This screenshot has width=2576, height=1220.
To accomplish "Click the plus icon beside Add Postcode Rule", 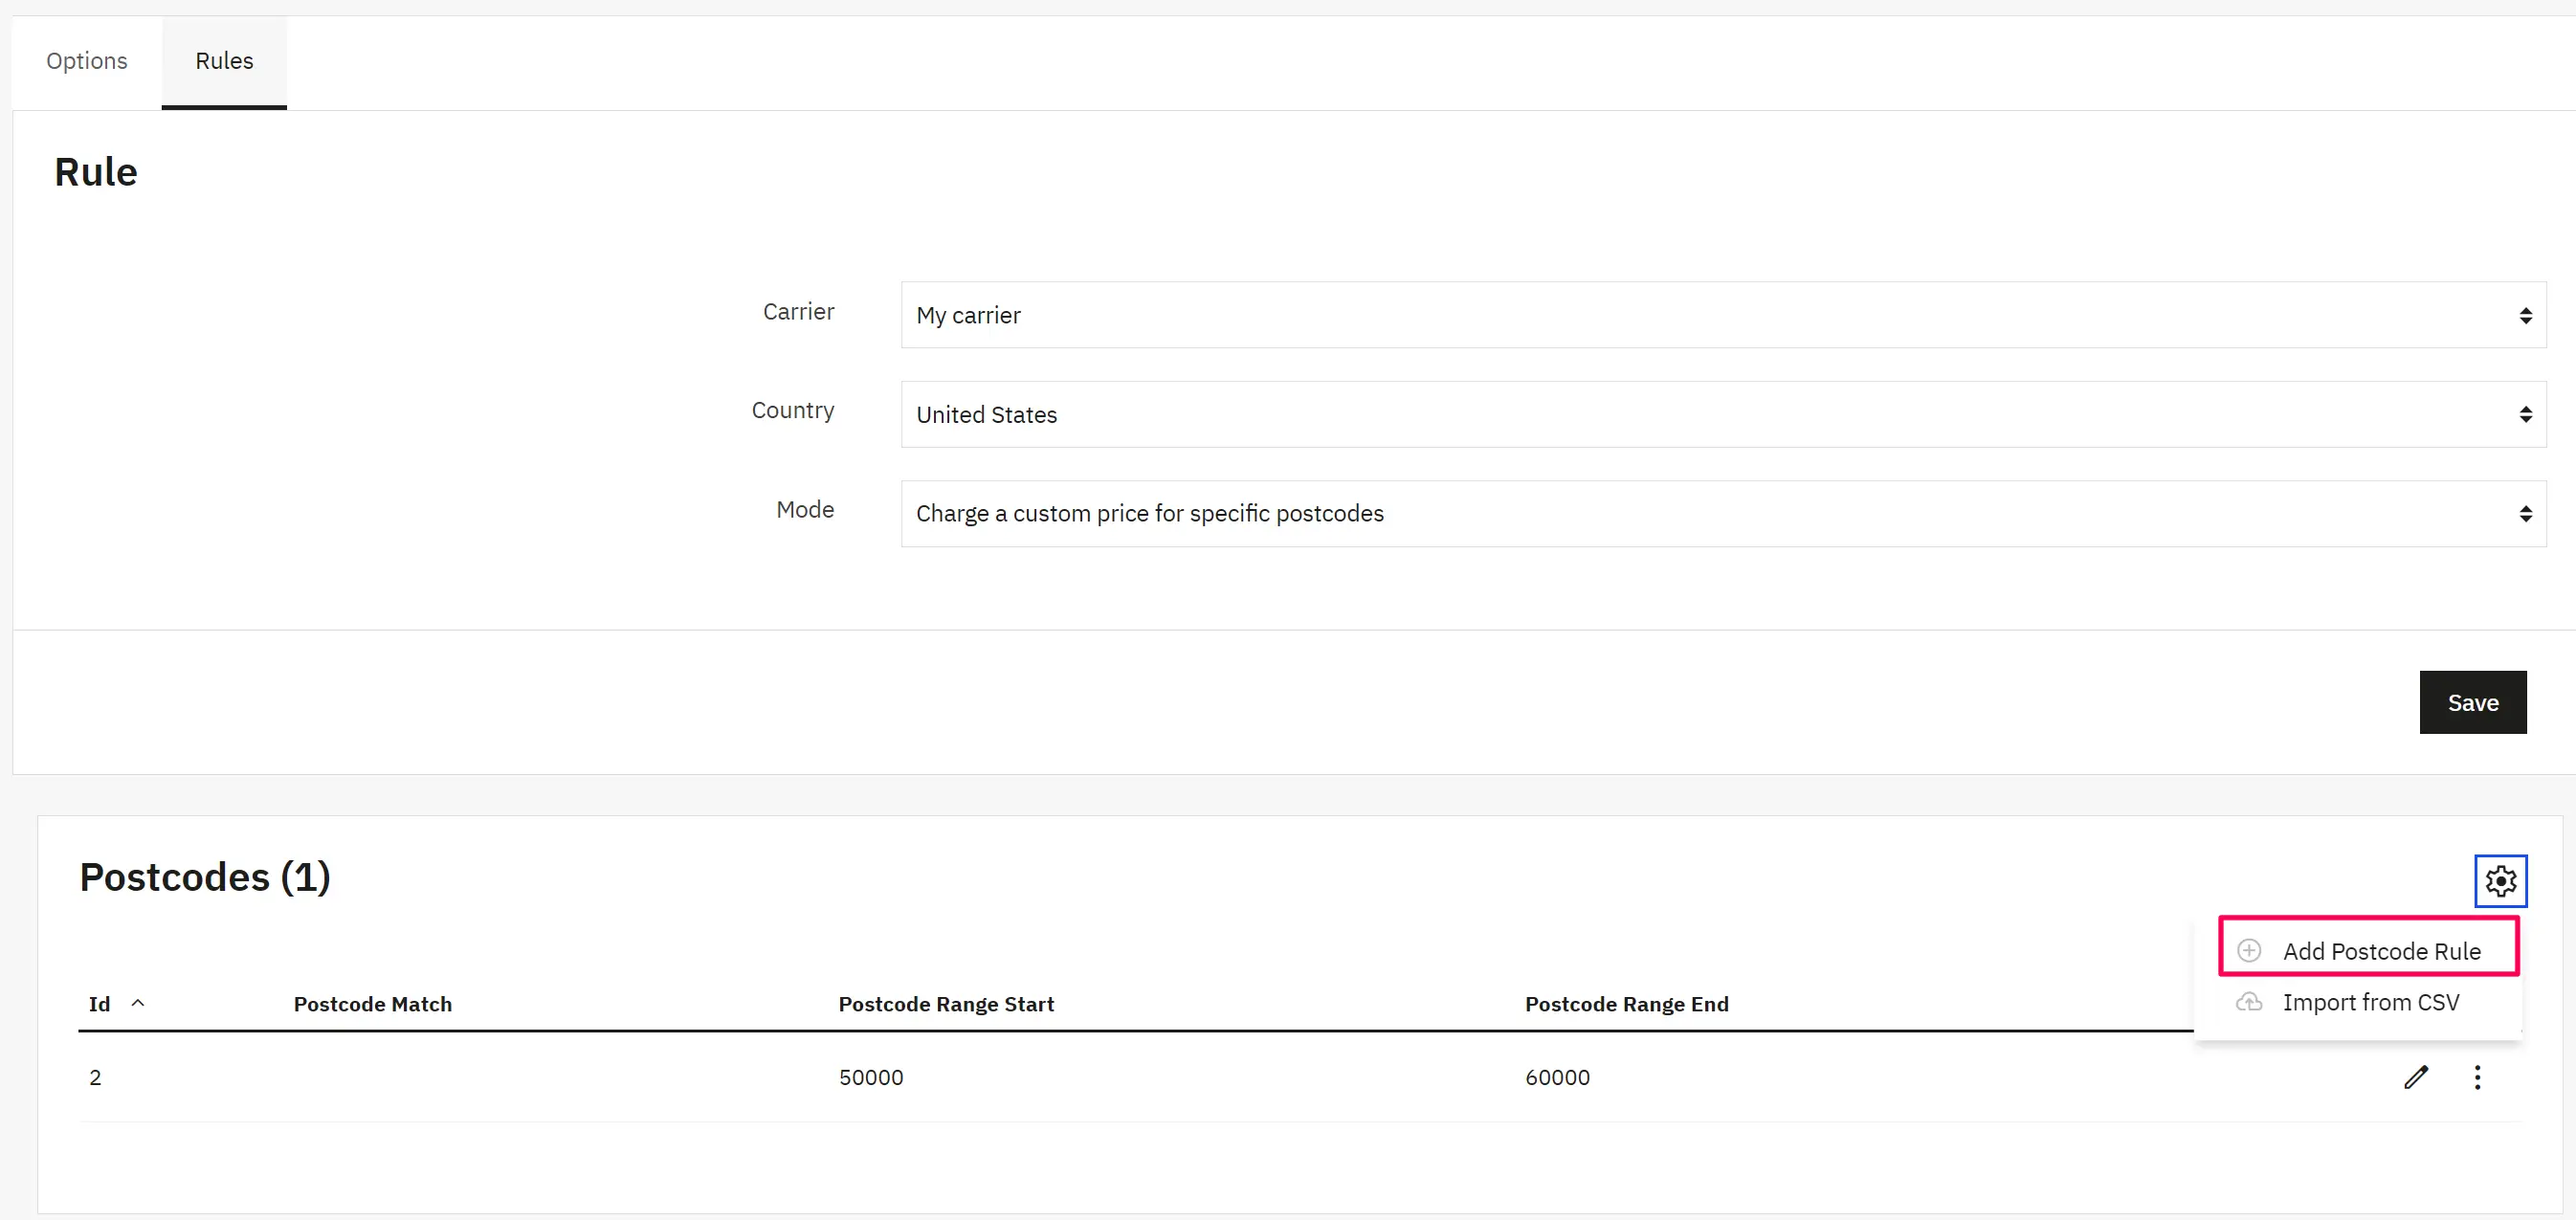I will tap(2249, 950).
